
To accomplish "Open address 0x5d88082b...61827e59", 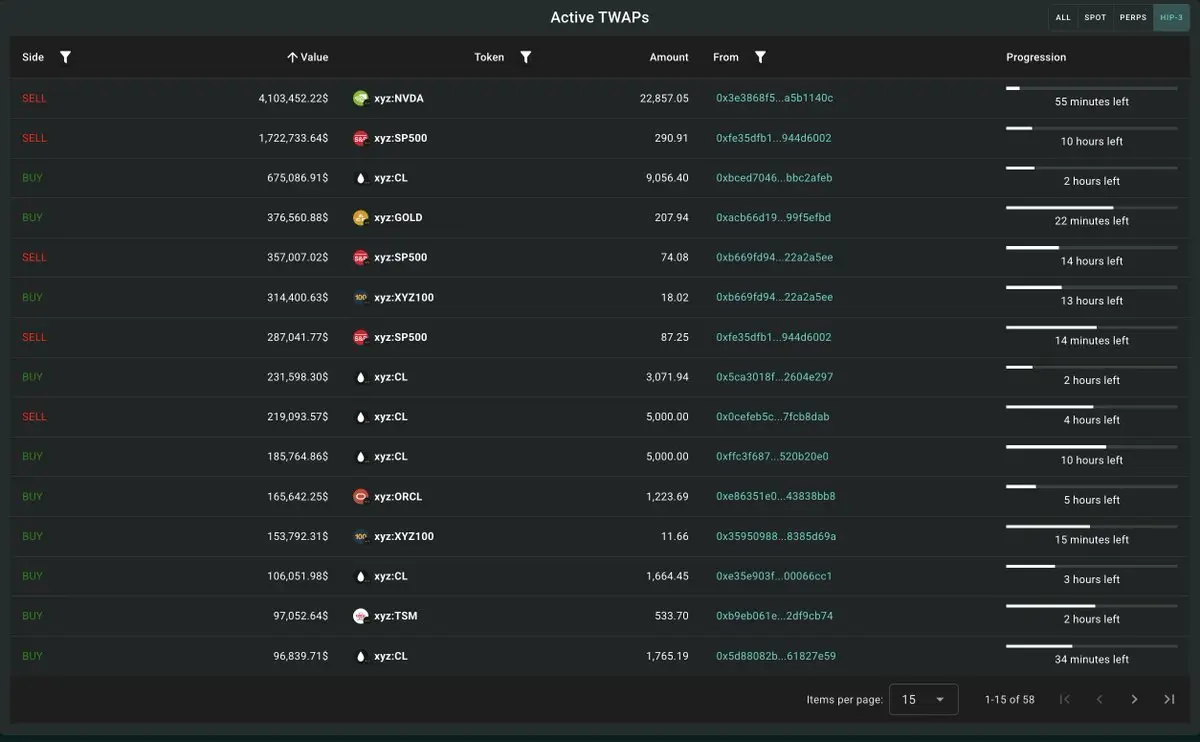I will pyautogui.click(x=776, y=656).
